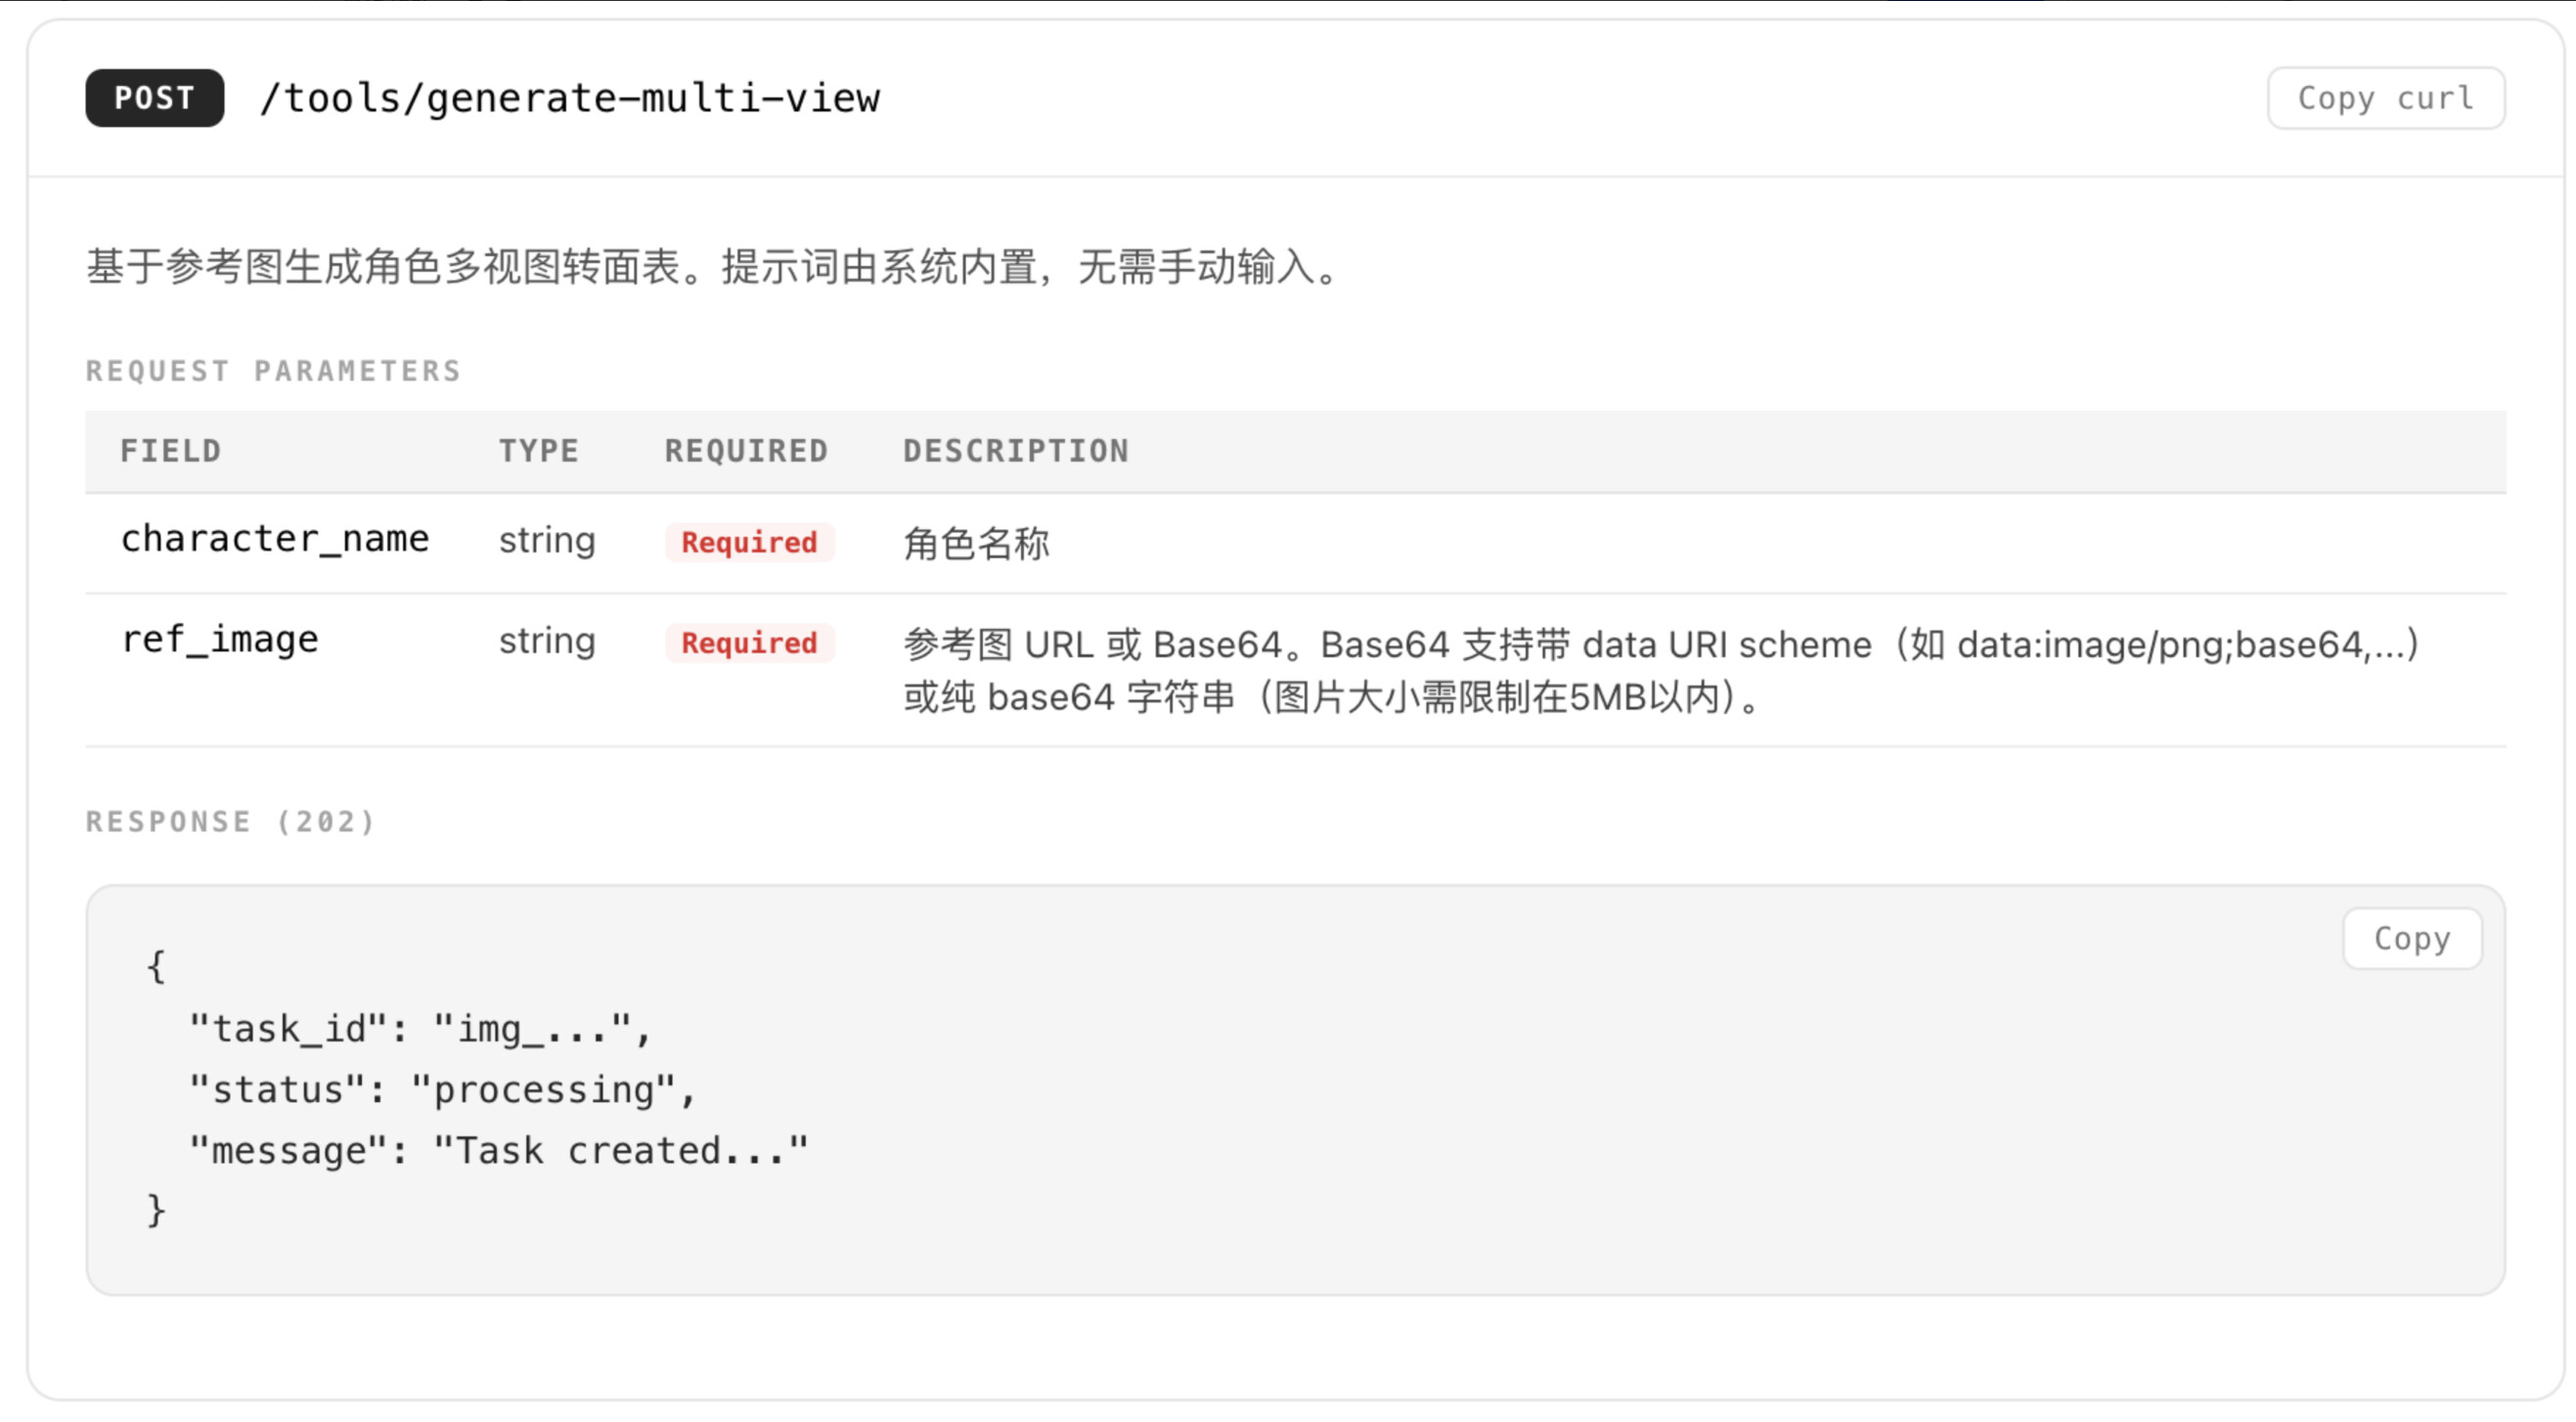Click the REQUEST PARAMETERS section heading

point(273,371)
